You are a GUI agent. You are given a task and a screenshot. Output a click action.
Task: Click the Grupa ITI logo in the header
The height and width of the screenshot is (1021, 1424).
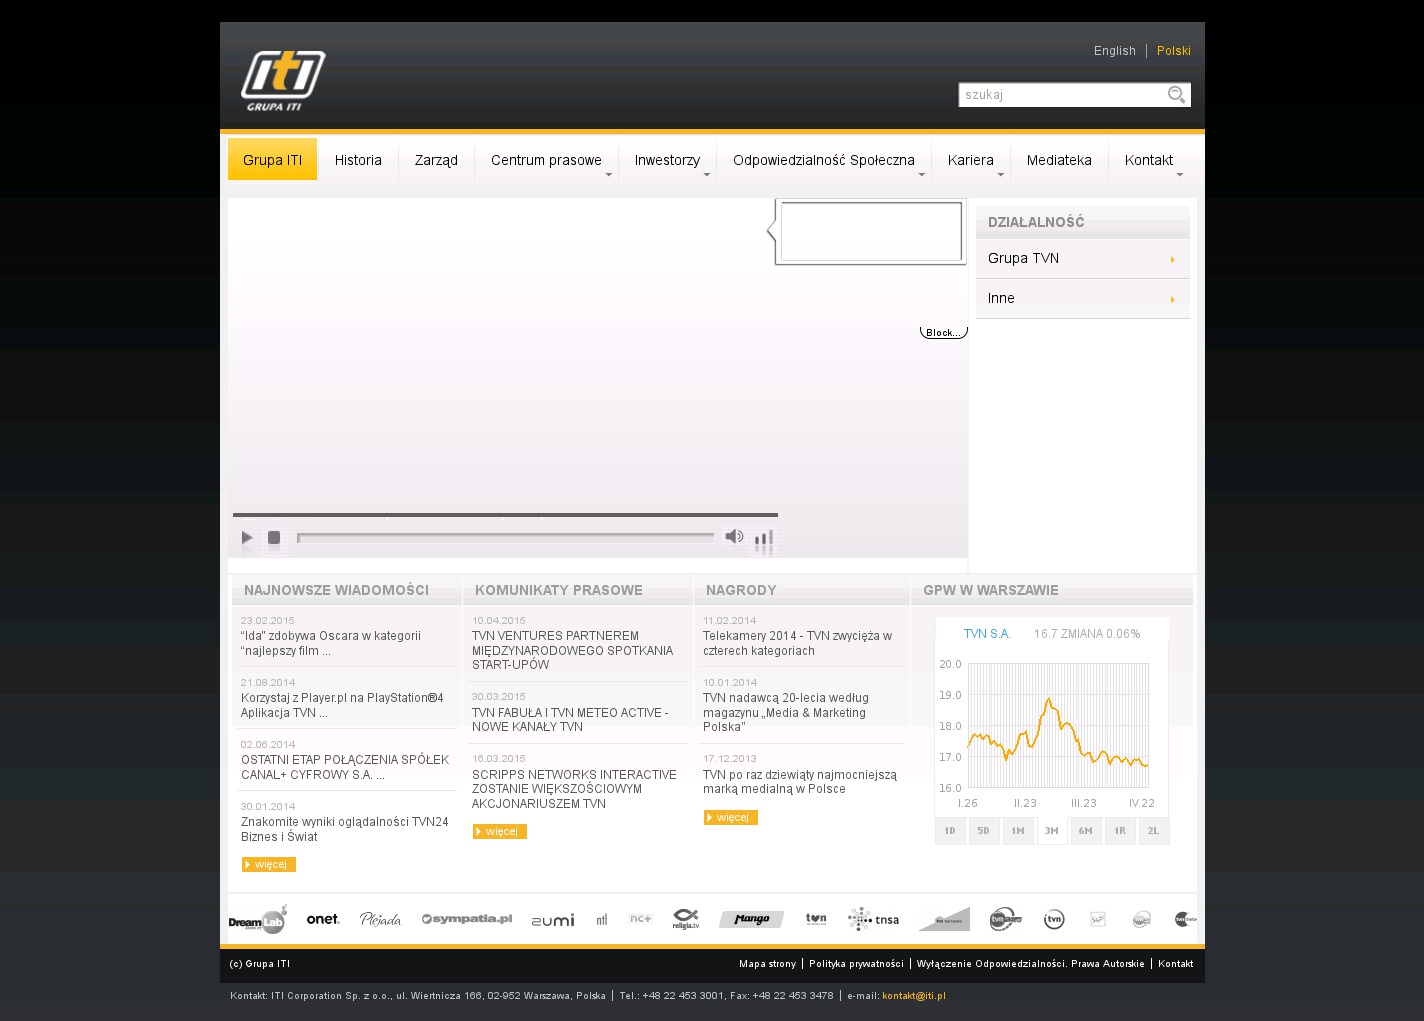[x=283, y=80]
